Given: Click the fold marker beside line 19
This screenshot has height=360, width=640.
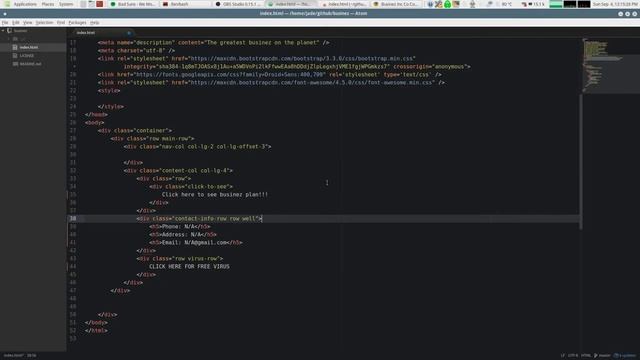Looking at the screenshot, I should tap(74, 67).
